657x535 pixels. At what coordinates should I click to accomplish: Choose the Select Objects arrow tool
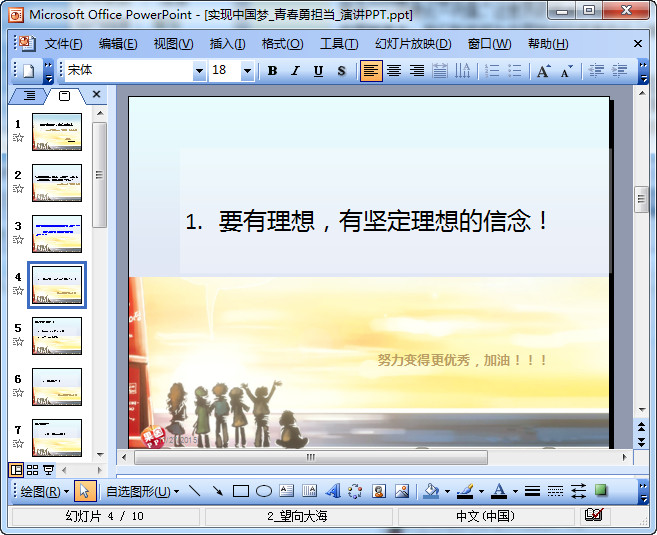(x=85, y=491)
